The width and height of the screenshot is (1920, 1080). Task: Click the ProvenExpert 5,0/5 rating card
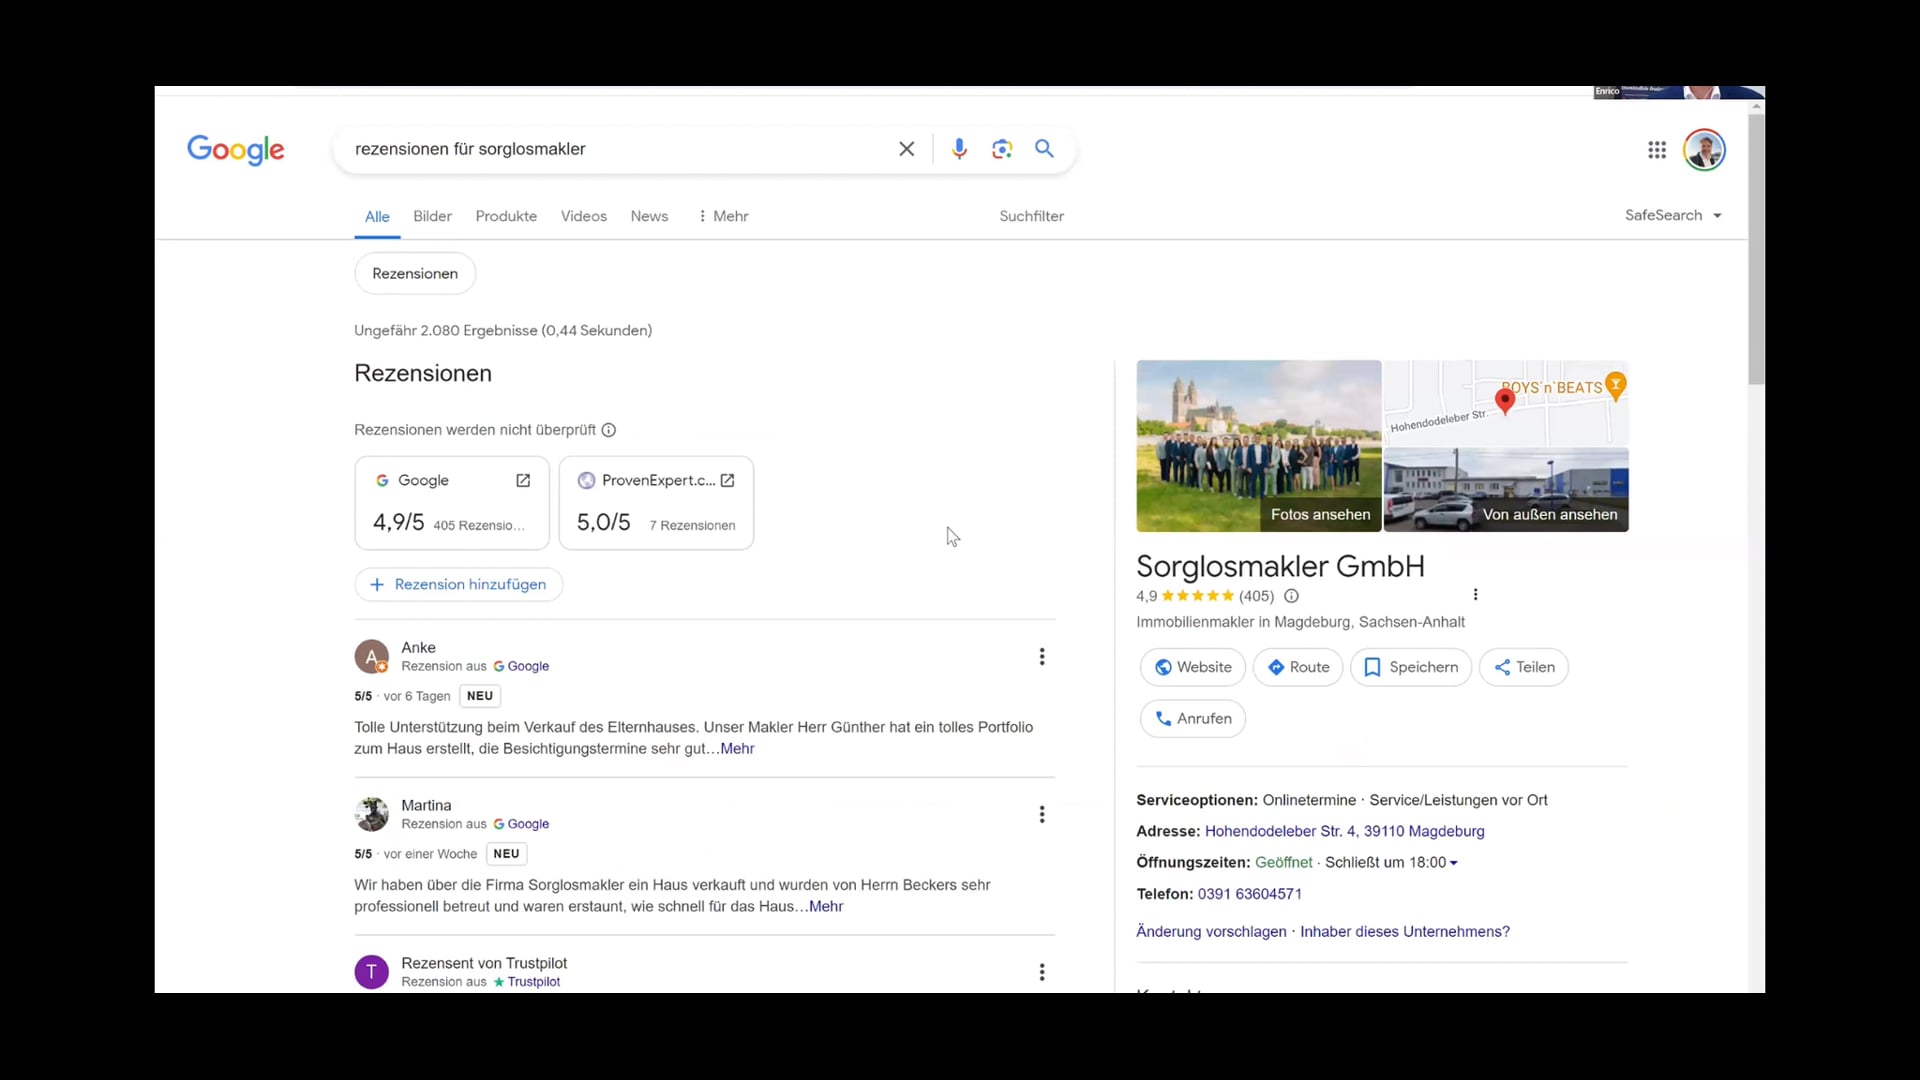click(656, 503)
